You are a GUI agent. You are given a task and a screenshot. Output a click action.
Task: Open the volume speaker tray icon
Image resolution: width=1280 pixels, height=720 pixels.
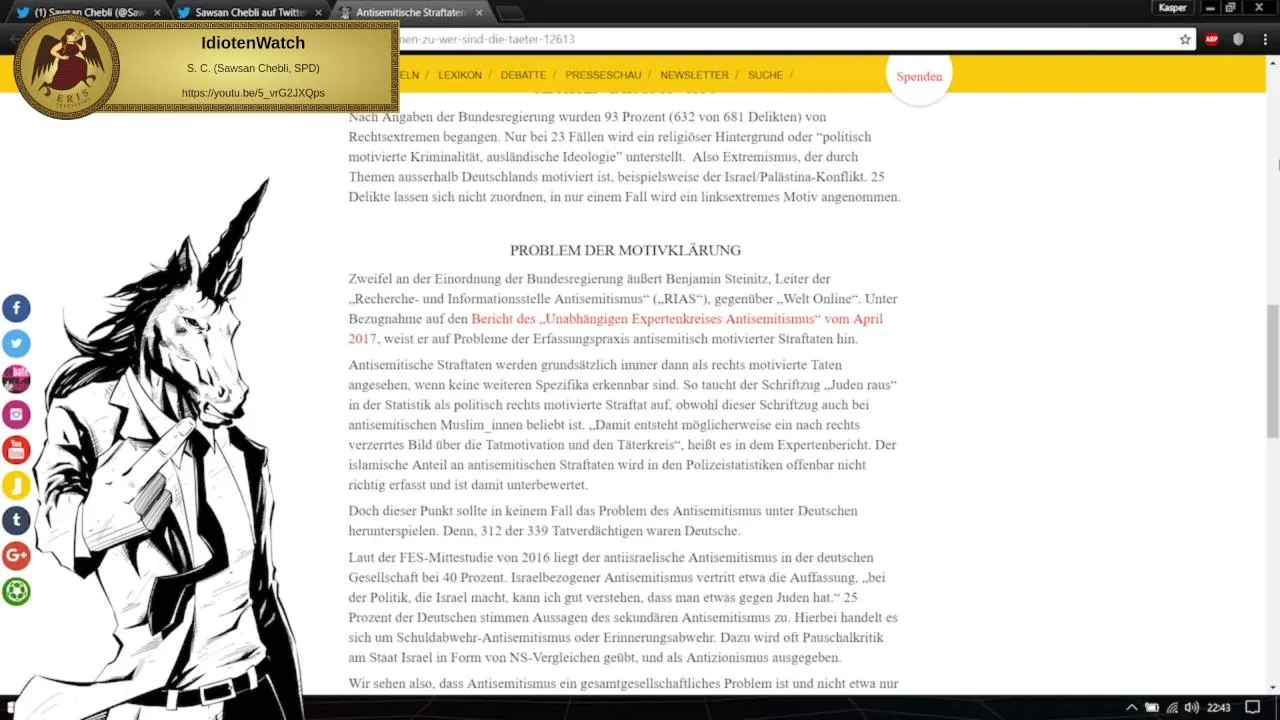point(1191,707)
